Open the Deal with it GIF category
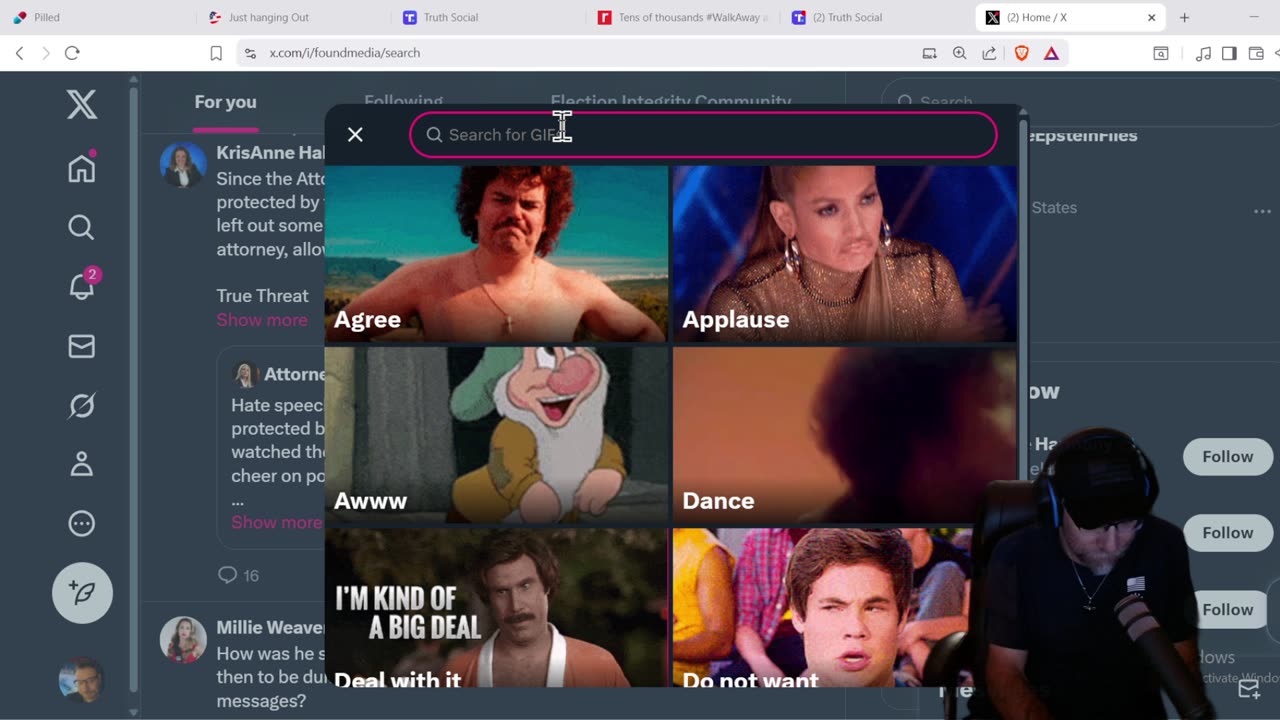Image resolution: width=1280 pixels, height=720 pixels. pos(496,607)
